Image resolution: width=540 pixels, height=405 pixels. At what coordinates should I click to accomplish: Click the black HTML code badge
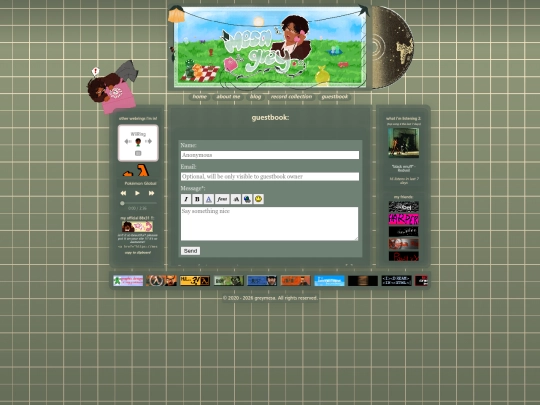[x=396, y=281]
